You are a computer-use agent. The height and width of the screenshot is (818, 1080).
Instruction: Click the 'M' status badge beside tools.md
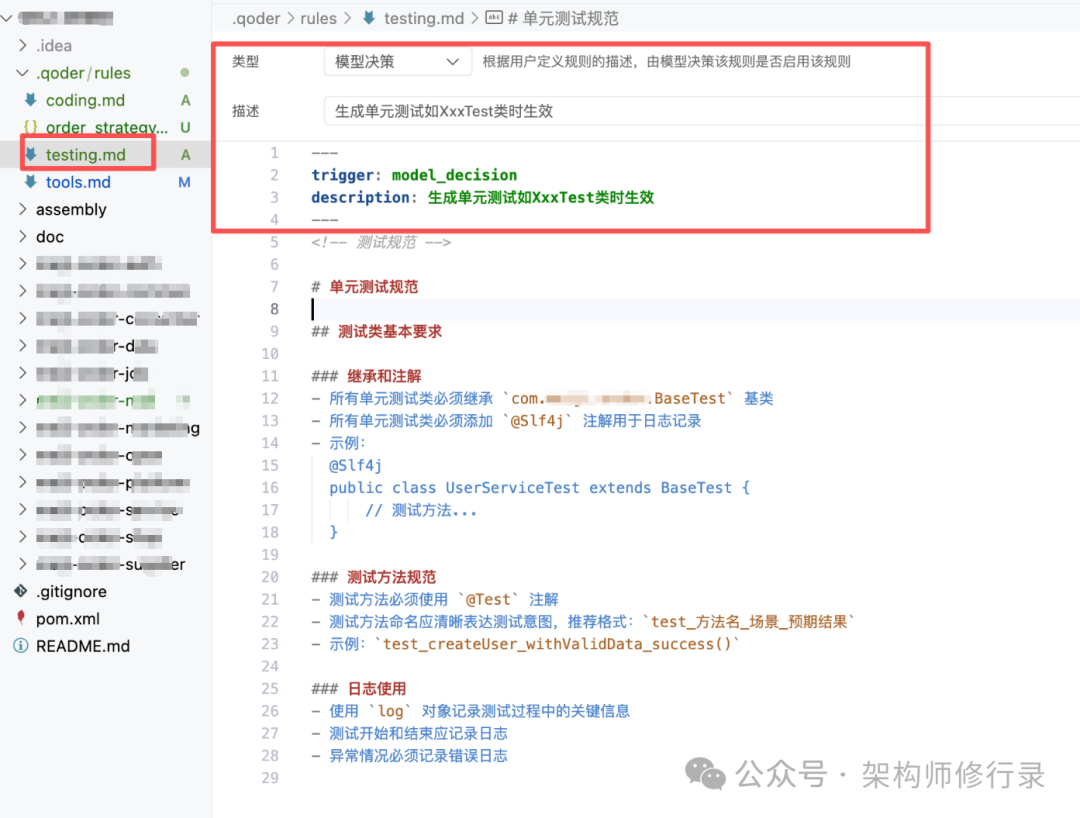click(185, 182)
